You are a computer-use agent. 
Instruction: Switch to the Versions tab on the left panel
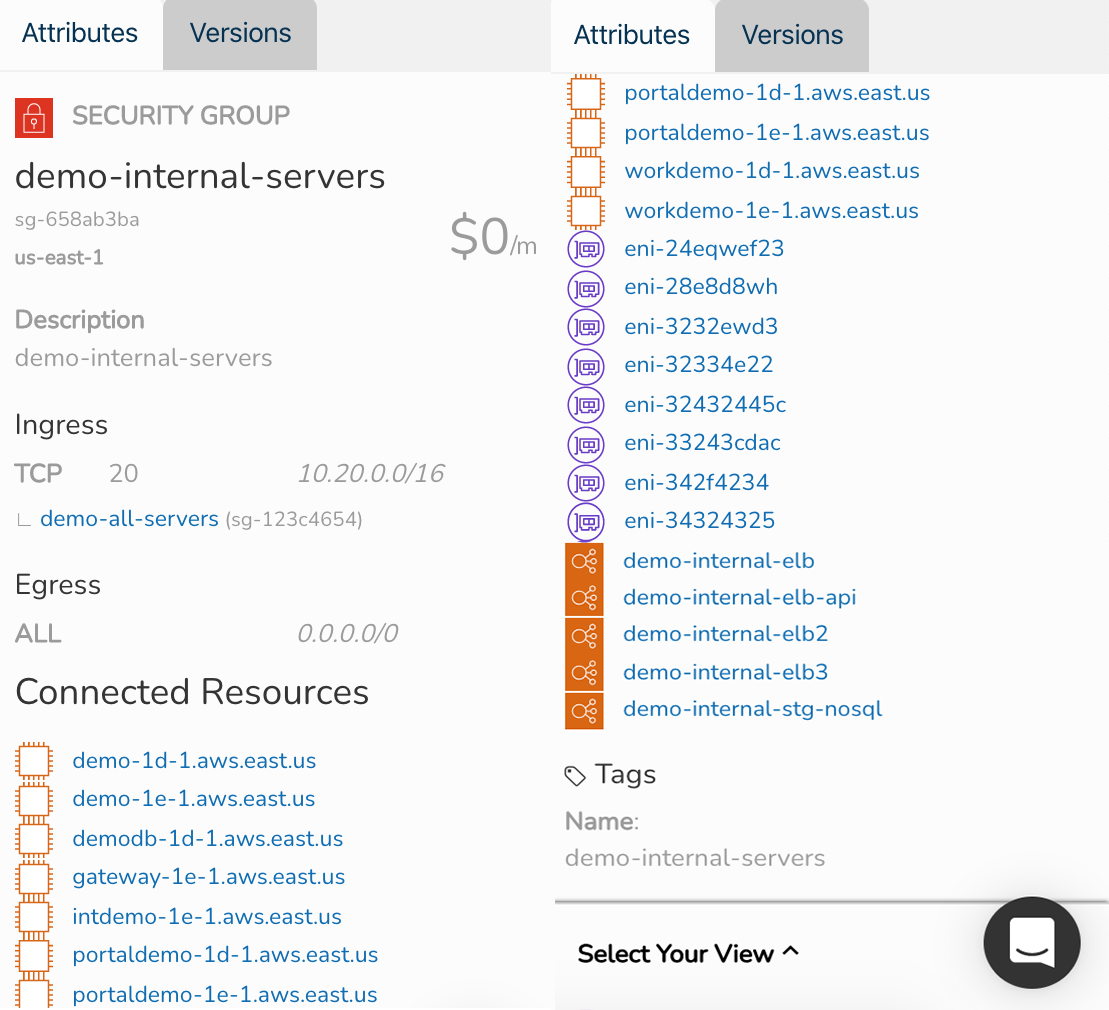(239, 33)
